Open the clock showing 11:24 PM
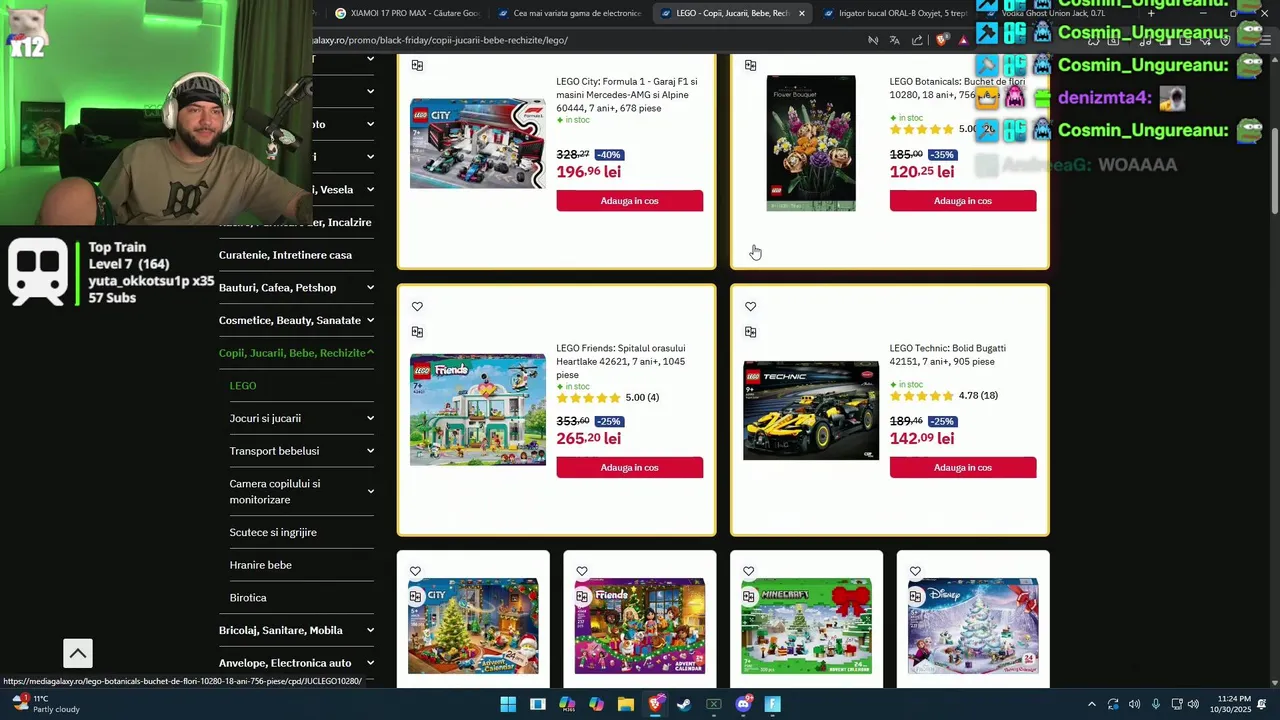The width and height of the screenshot is (1280, 720). coord(1230,704)
